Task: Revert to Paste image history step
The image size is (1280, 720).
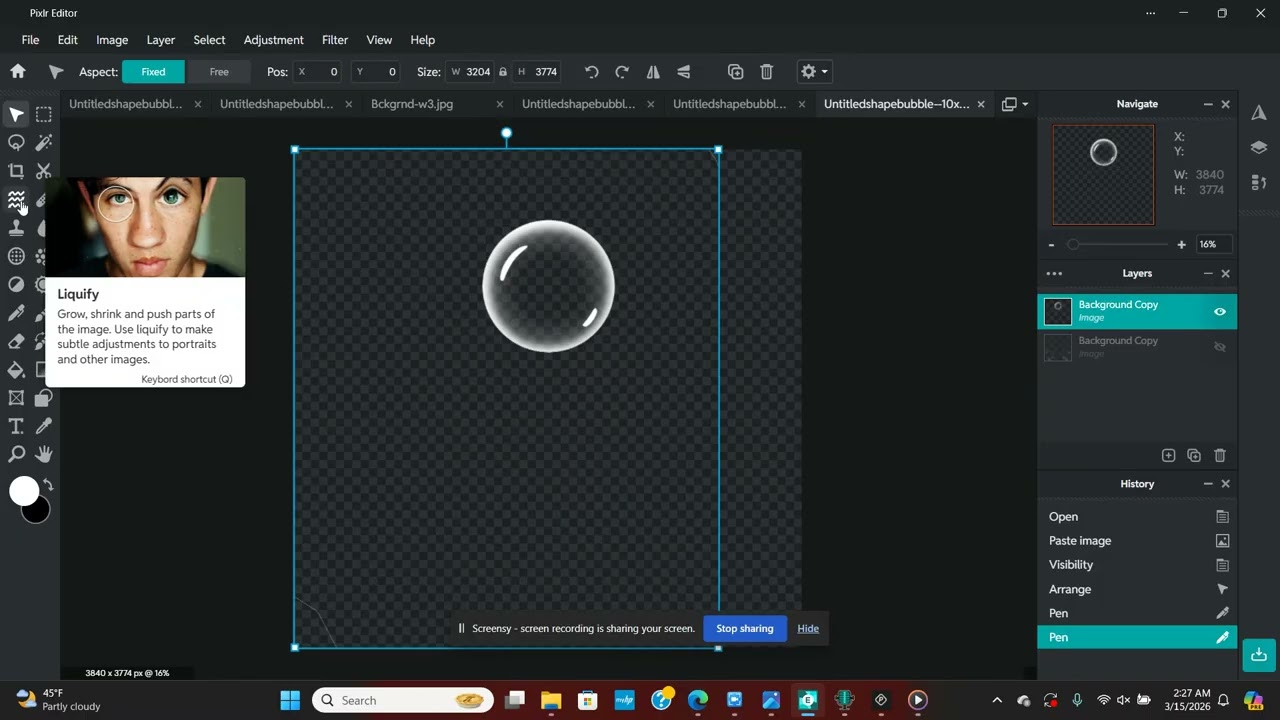Action: point(1137,541)
